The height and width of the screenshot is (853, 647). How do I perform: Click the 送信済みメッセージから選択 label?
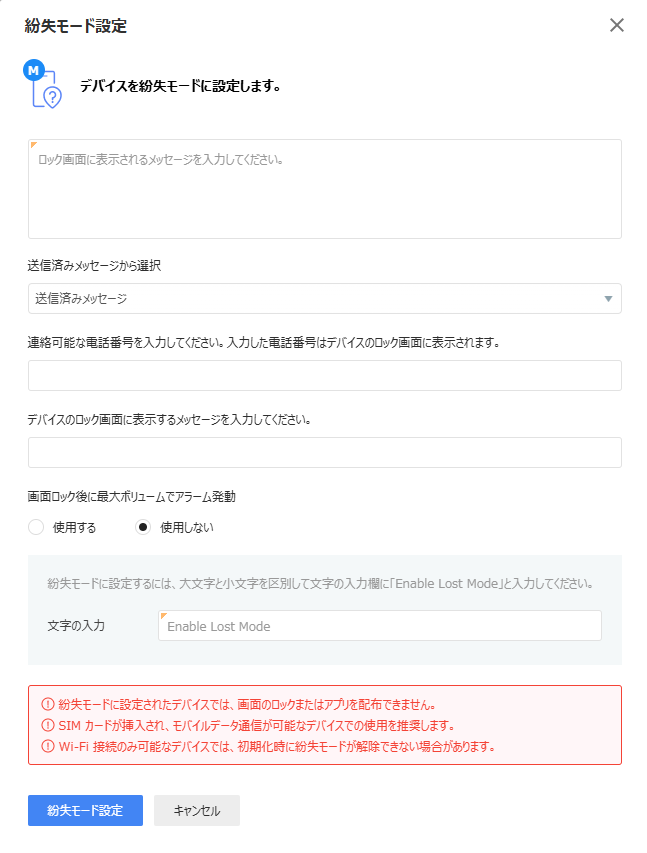[x=94, y=266]
